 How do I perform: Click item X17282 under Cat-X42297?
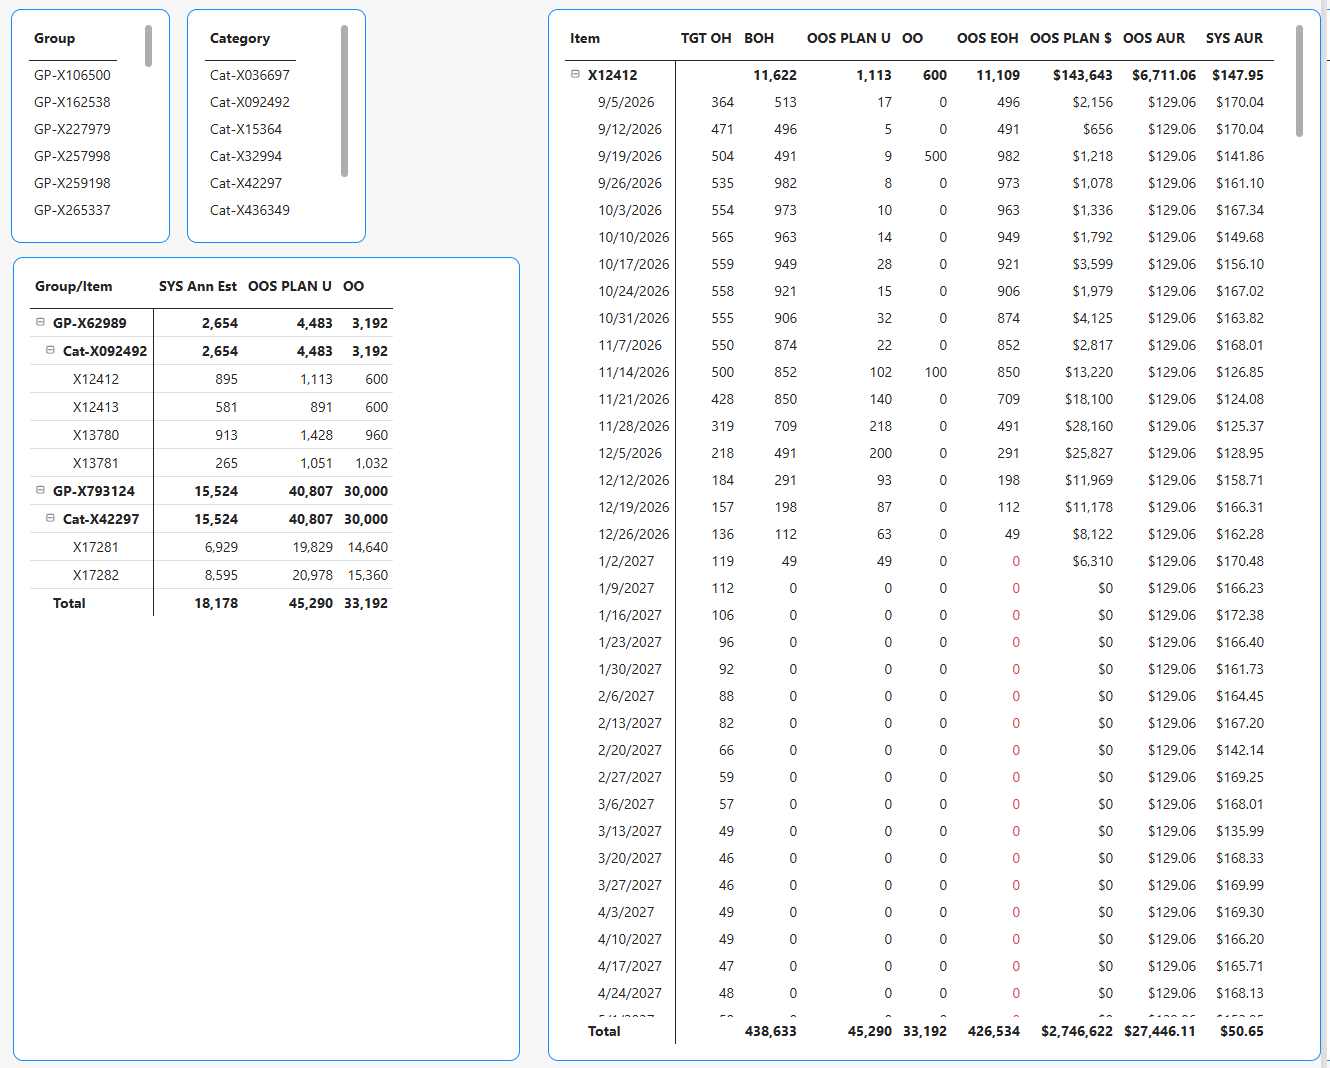pos(96,575)
